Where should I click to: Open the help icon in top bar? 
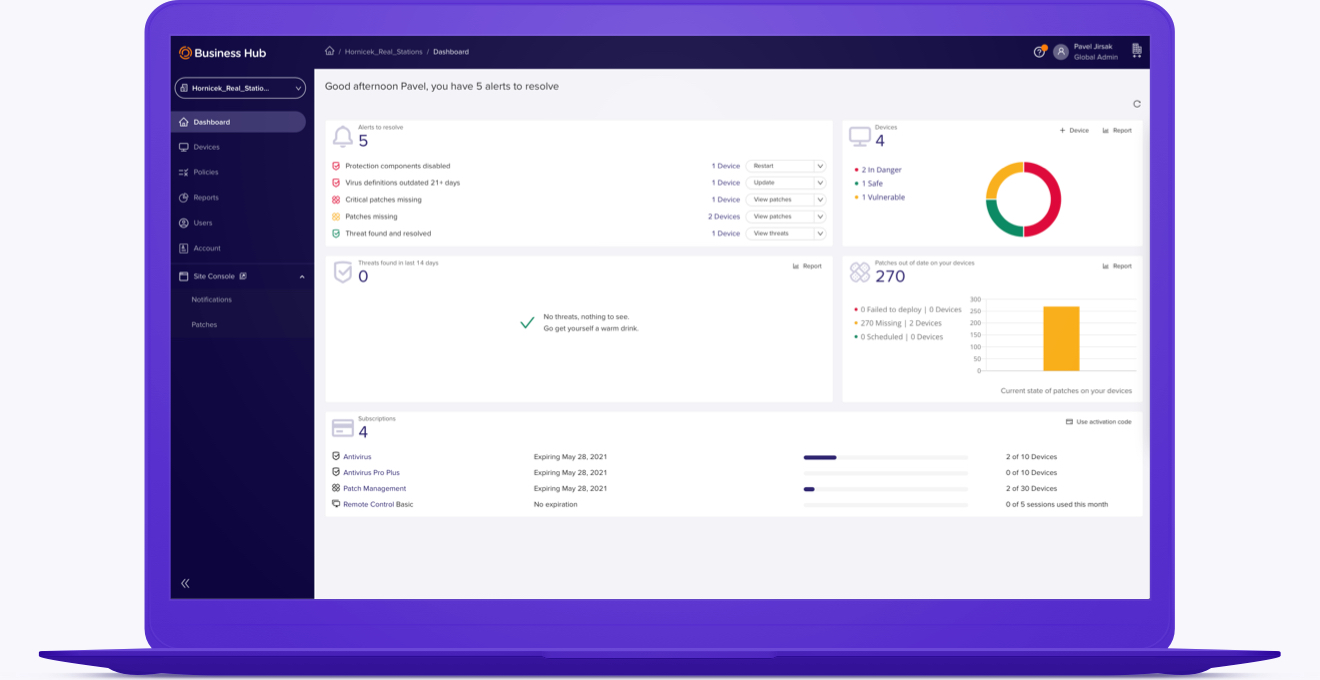pos(1039,52)
